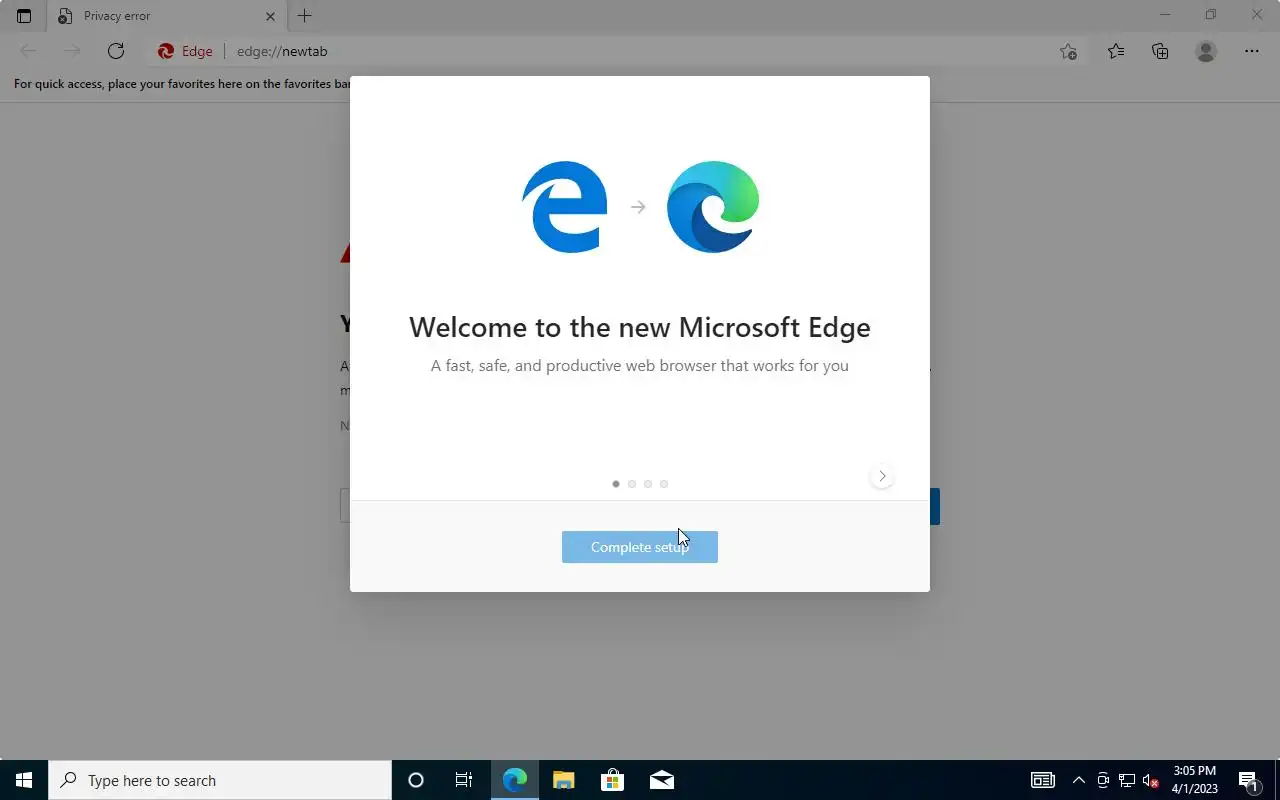Select the second carousel page dot
This screenshot has height=800, width=1280.
coord(631,484)
